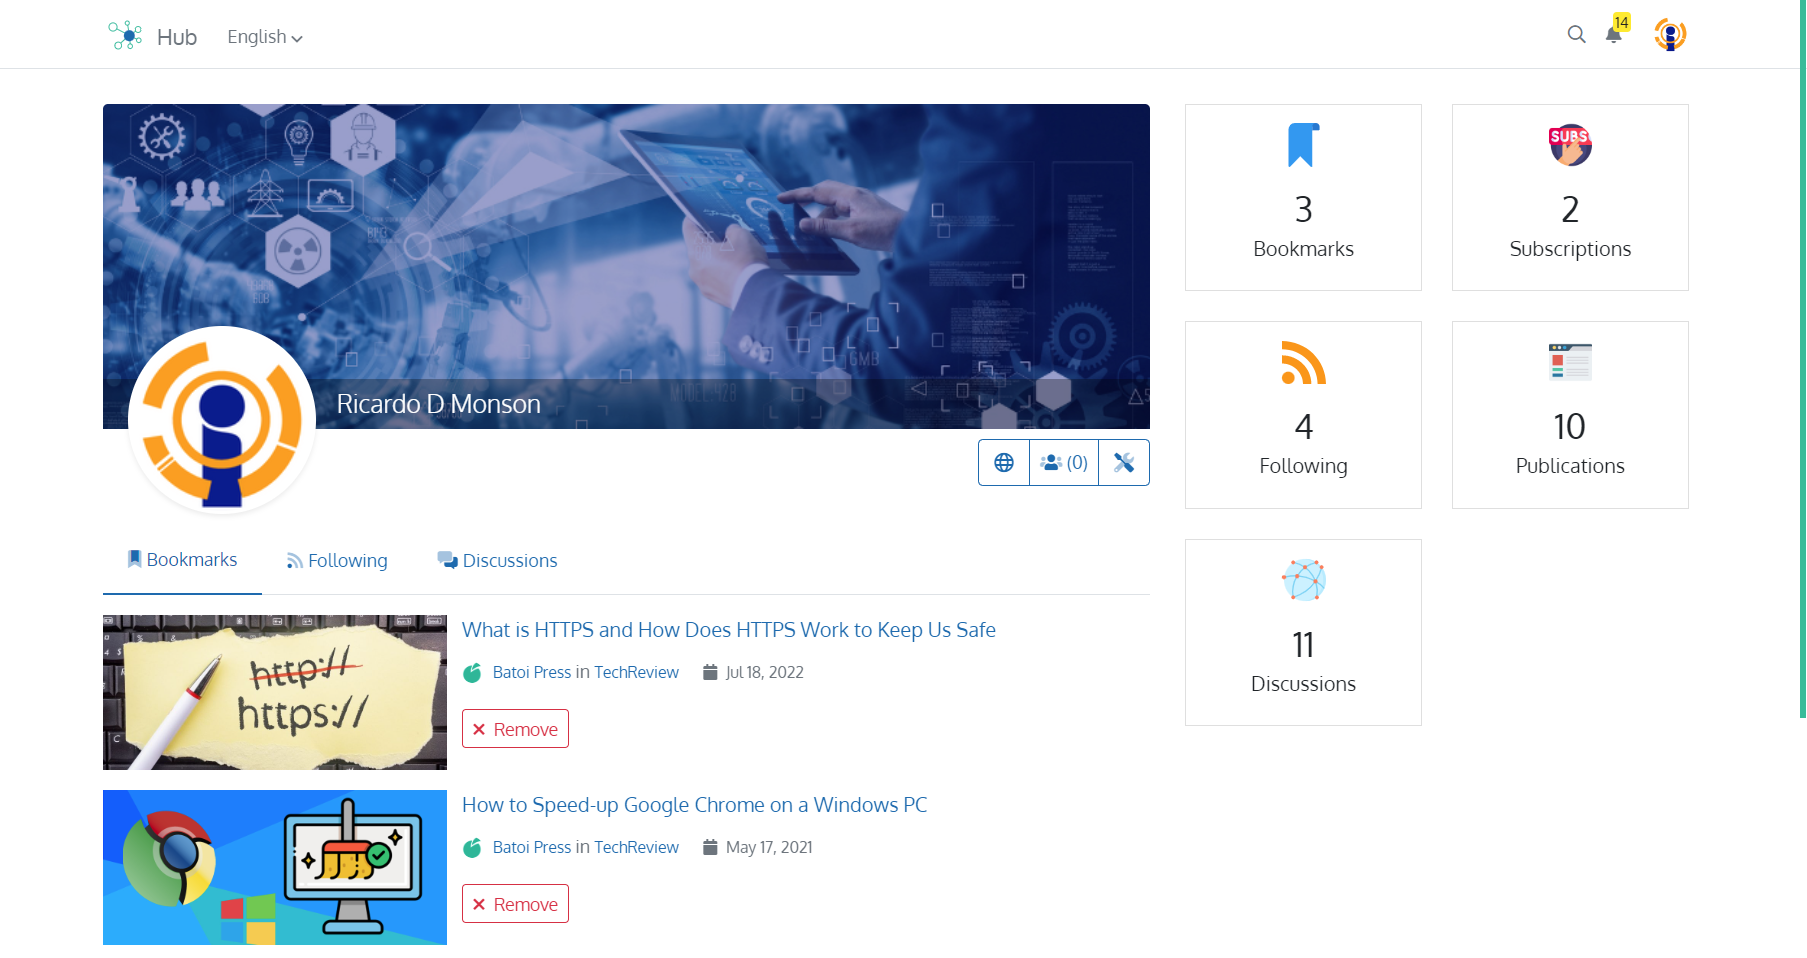This screenshot has height=958, width=1807.
Task: Click Batoi Press logo icon on HTTPS article
Action: click(x=472, y=673)
